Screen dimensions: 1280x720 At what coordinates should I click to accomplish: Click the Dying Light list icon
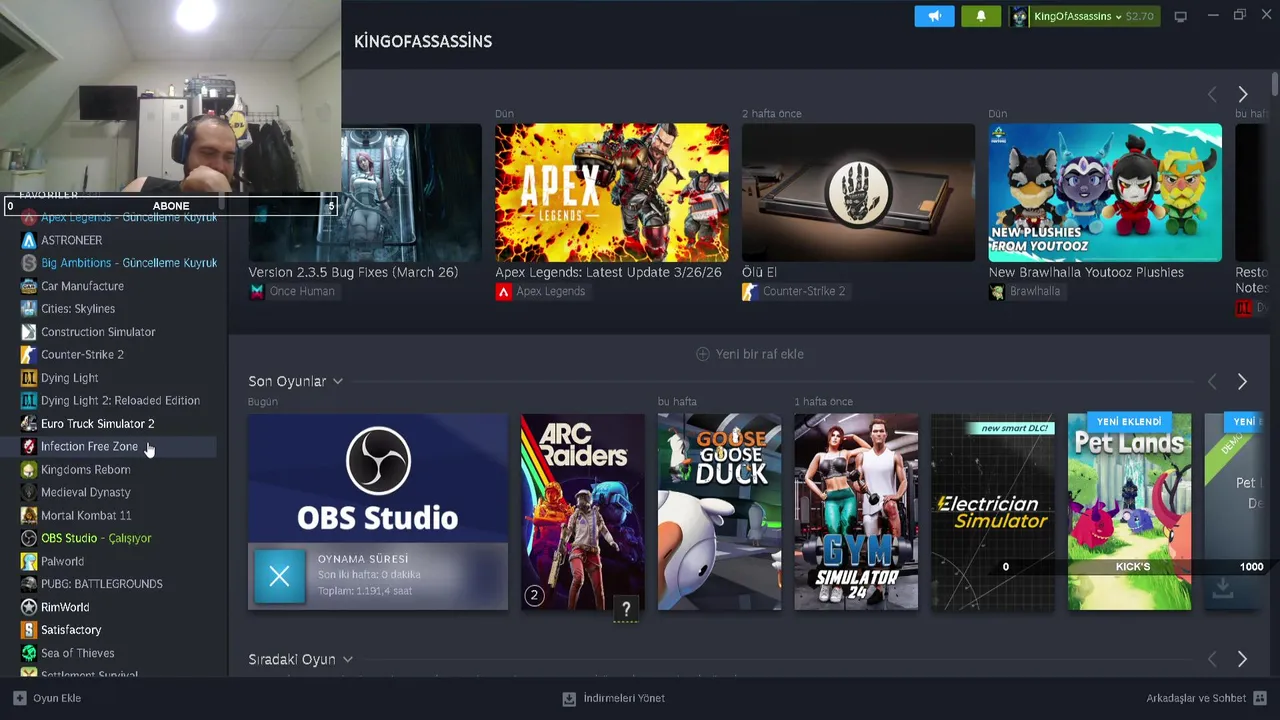pyautogui.click(x=29, y=378)
